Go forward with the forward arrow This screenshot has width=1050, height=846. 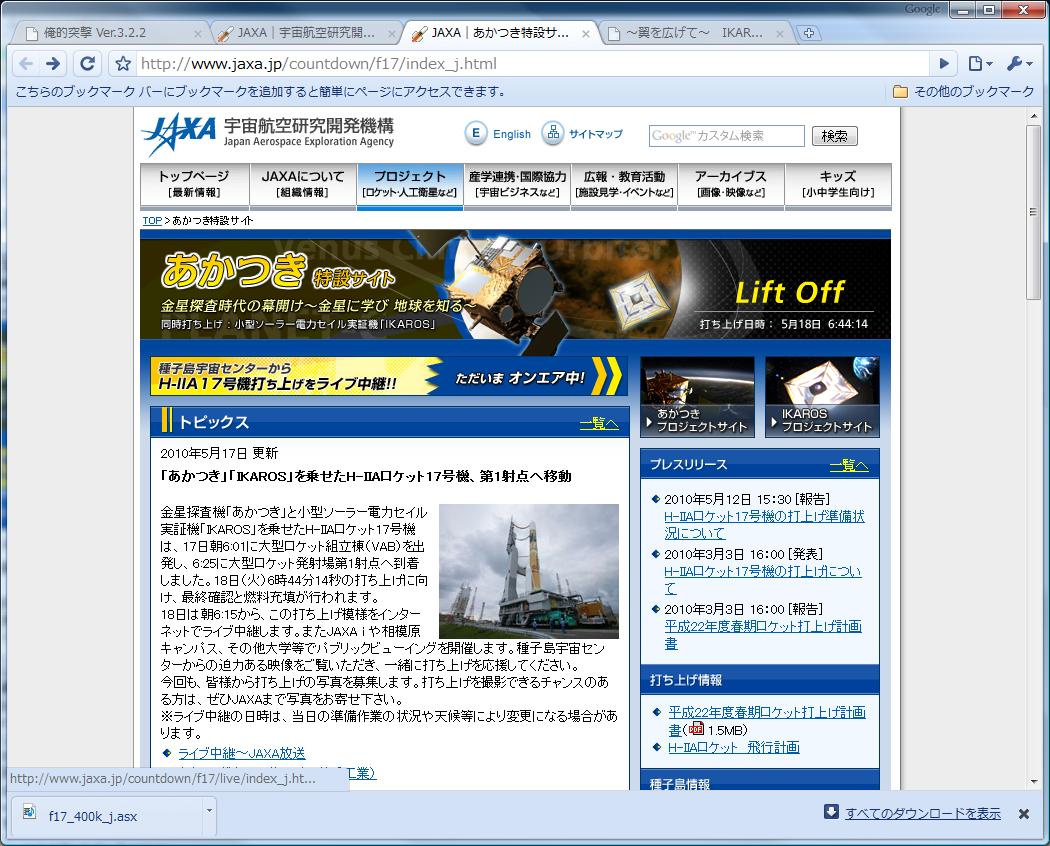pos(53,64)
